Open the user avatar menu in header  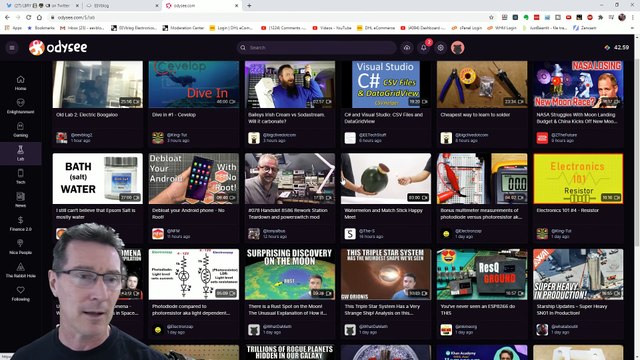458,48
